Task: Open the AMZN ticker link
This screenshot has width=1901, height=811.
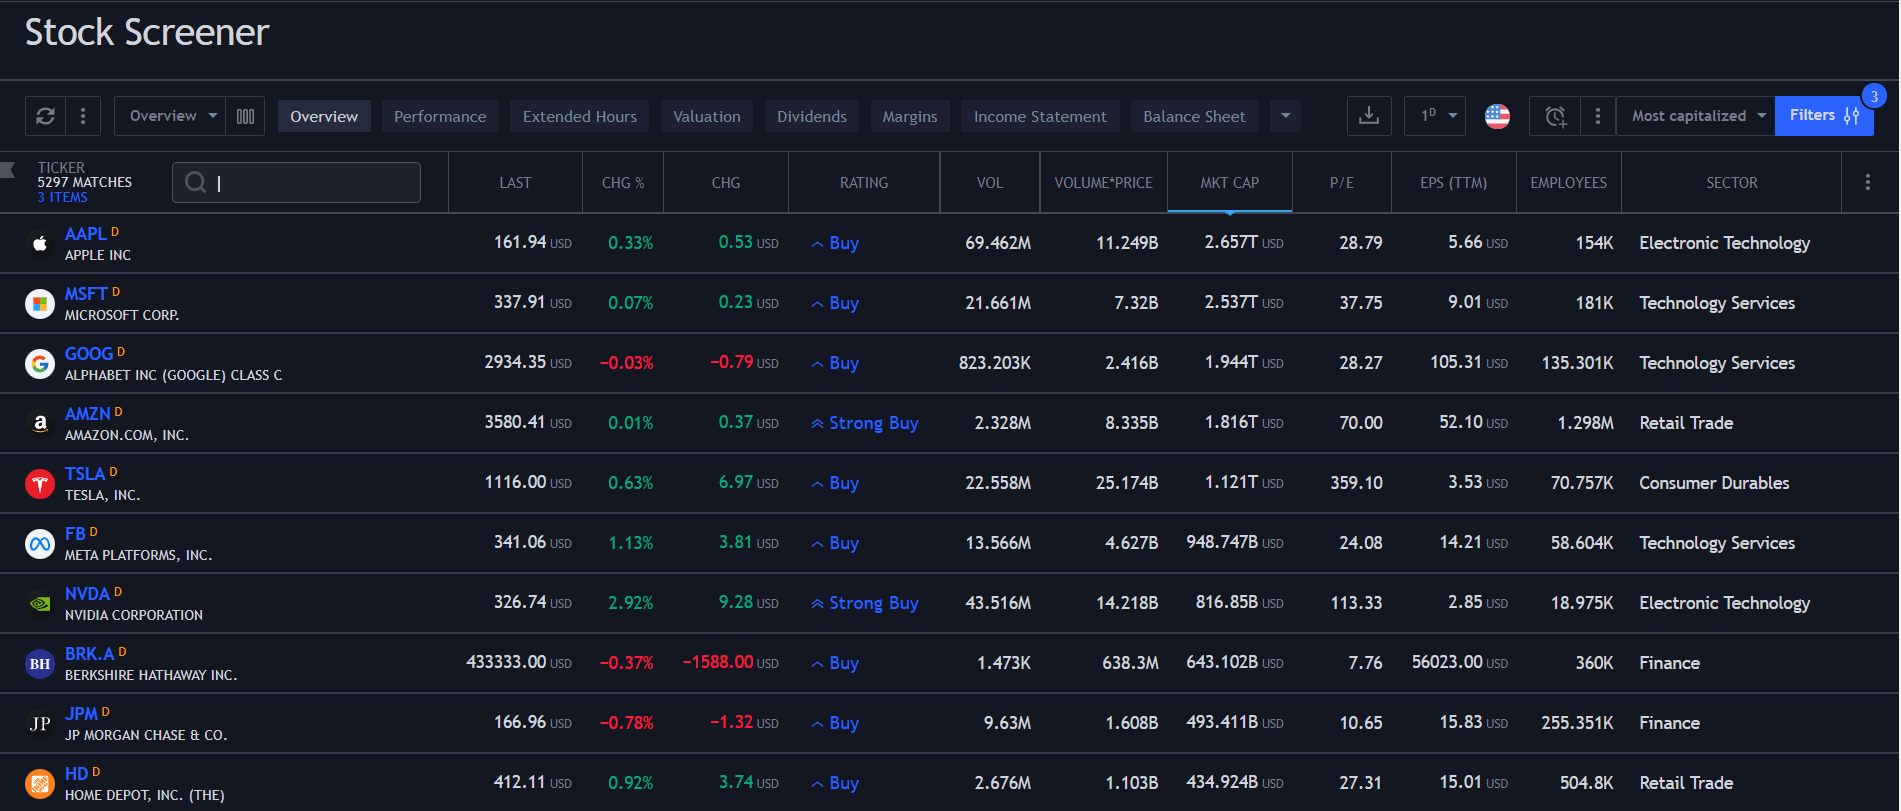Action: [88, 413]
